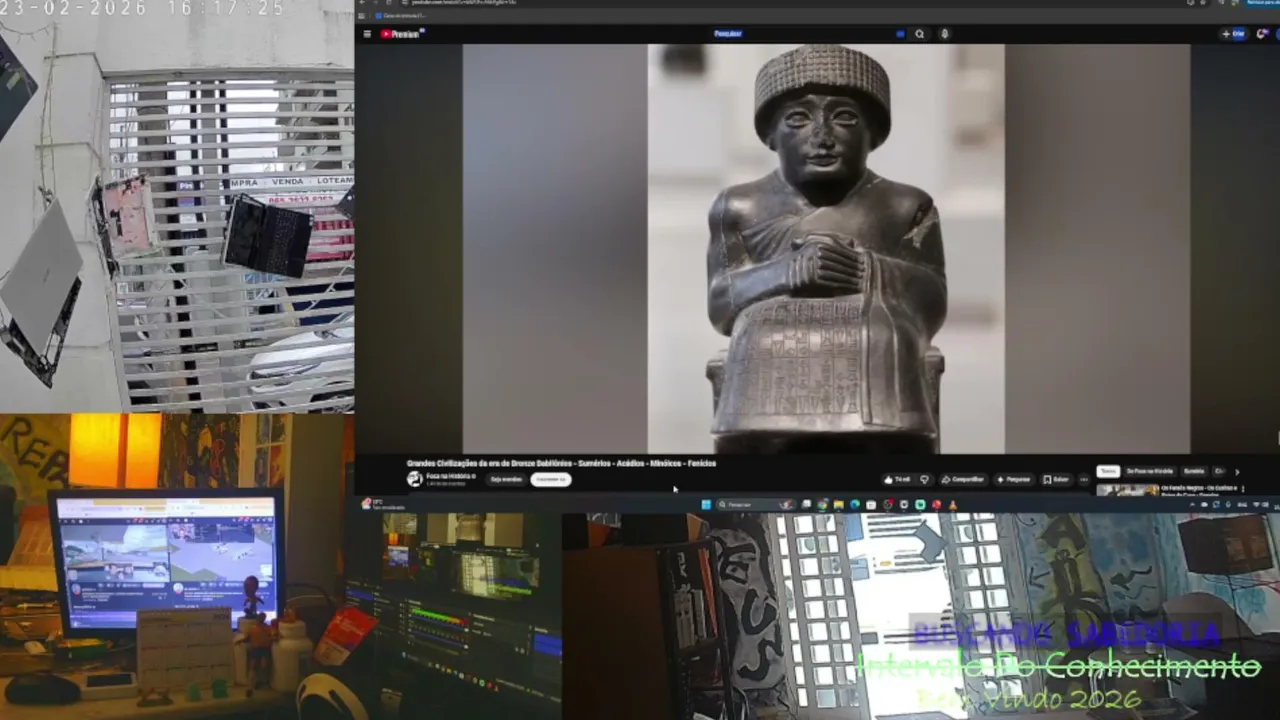Click the subscribed Inscrito button
The height and width of the screenshot is (720, 1280).
[550, 479]
